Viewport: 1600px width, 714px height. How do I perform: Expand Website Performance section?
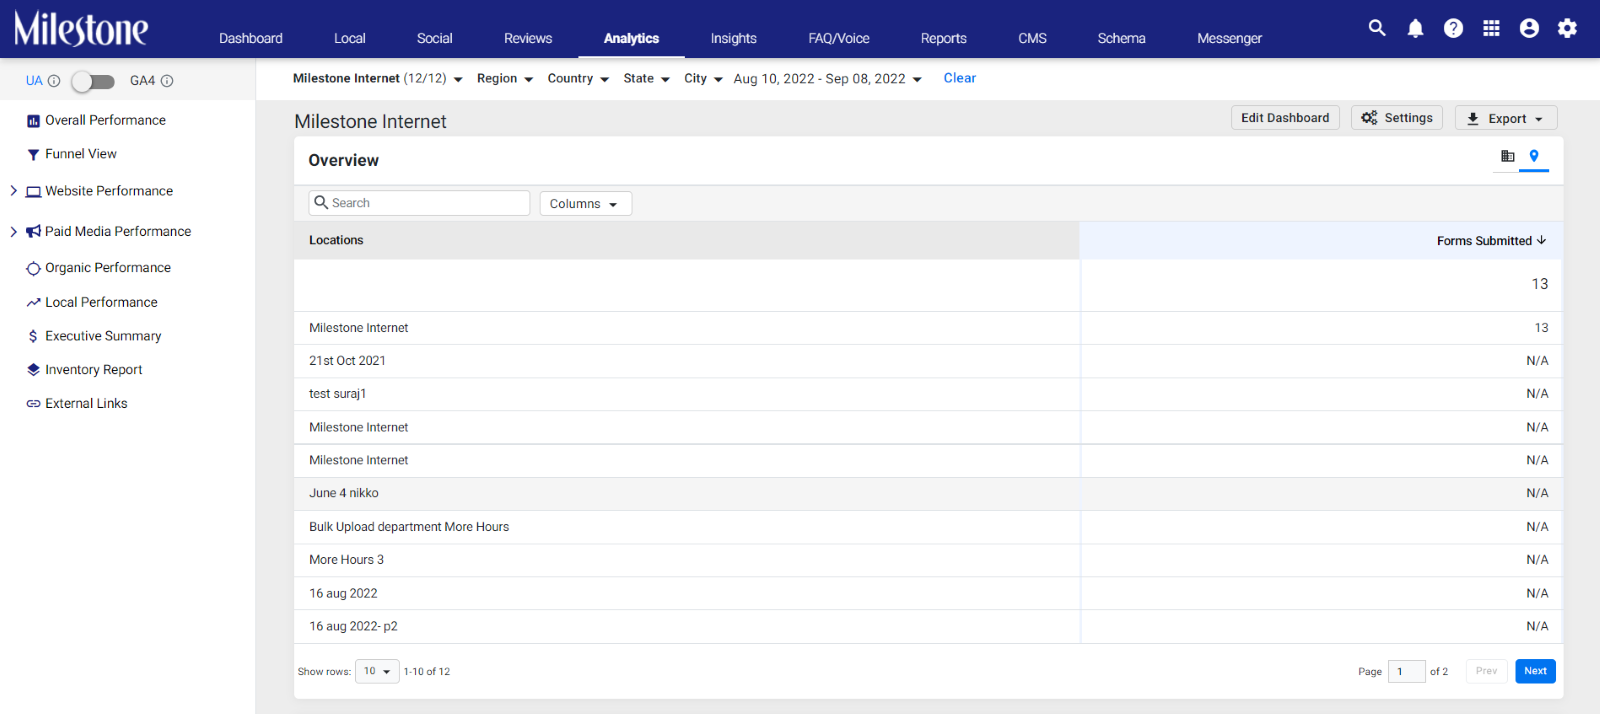click(x=13, y=191)
